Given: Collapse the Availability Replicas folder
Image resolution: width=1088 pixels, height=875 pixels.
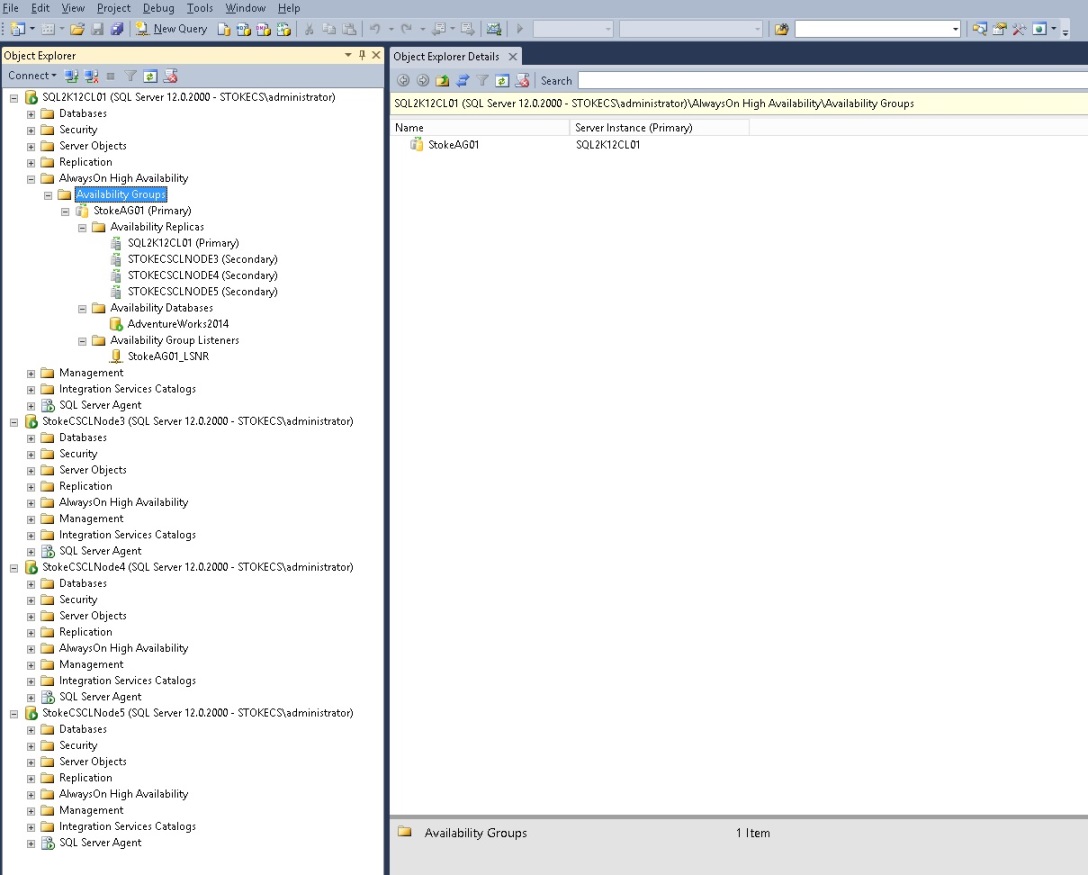Looking at the screenshot, I should click(83, 227).
